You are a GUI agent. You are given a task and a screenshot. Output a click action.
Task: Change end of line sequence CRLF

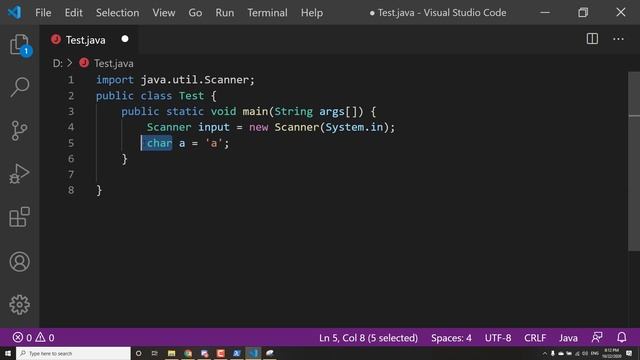535,338
